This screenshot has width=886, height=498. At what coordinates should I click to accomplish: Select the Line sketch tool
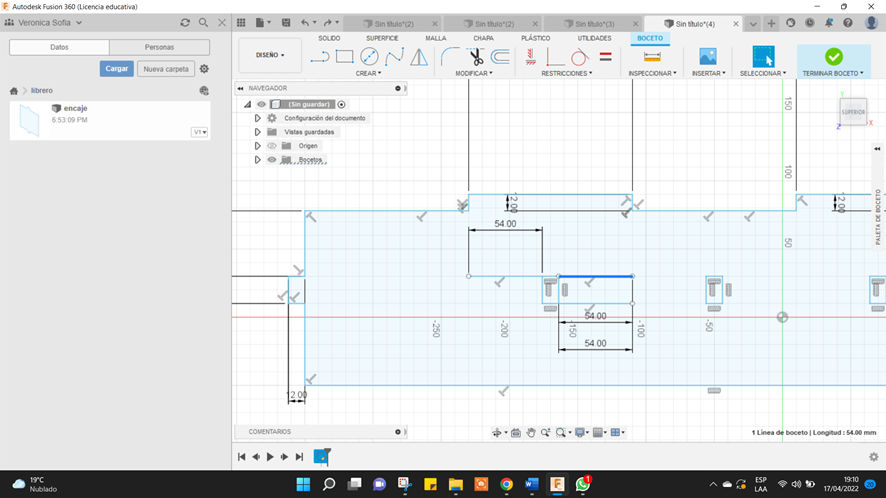[x=320, y=57]
